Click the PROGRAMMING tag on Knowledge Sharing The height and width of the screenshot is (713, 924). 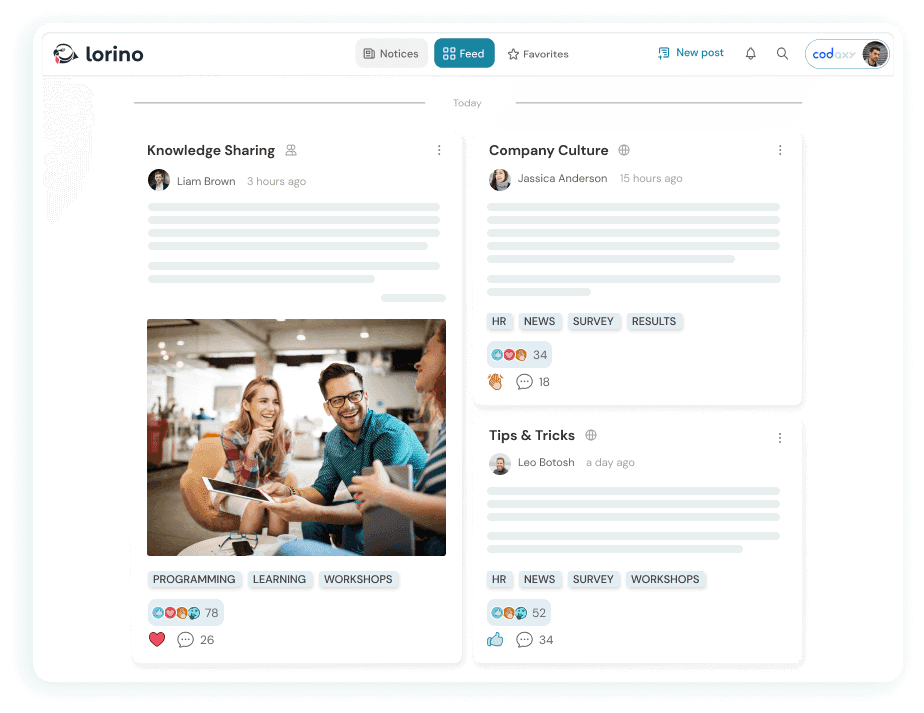tap(194, 579)
